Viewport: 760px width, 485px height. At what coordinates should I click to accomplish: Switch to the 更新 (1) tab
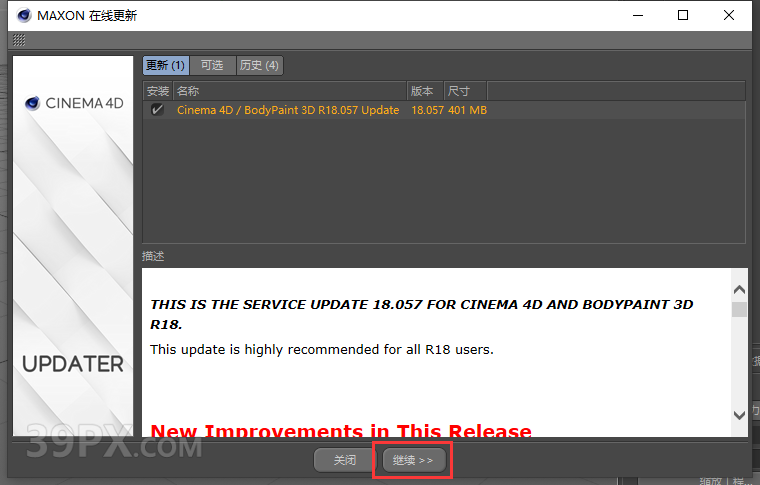click(x=165, y=65)
